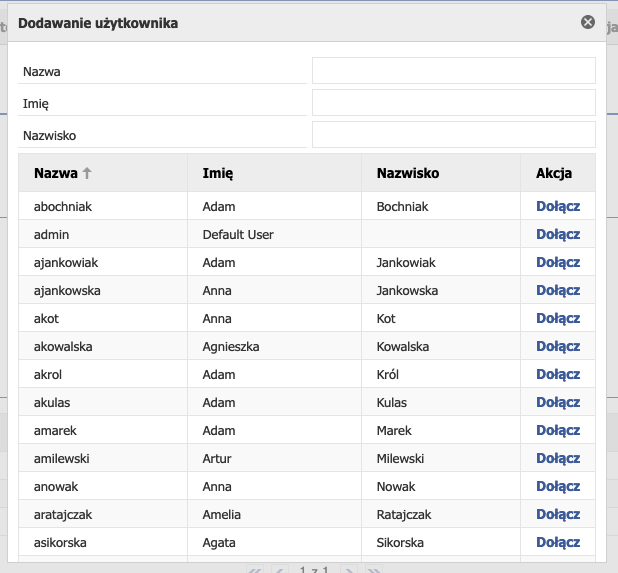Viewport: 618px width, 573px height.
Task: Select the ajankowiak username cell
Action: point(103,262)
